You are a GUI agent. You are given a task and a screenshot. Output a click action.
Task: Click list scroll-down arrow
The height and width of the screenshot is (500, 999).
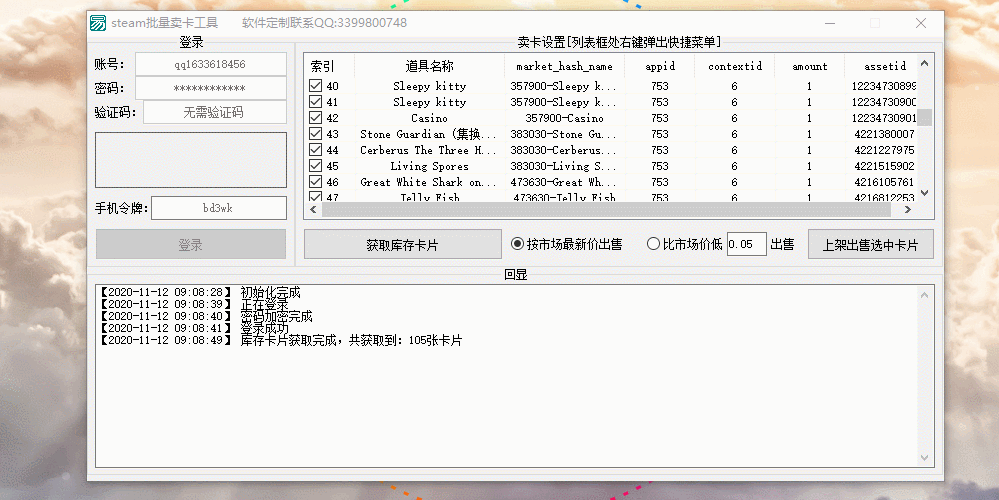(924, 193)
